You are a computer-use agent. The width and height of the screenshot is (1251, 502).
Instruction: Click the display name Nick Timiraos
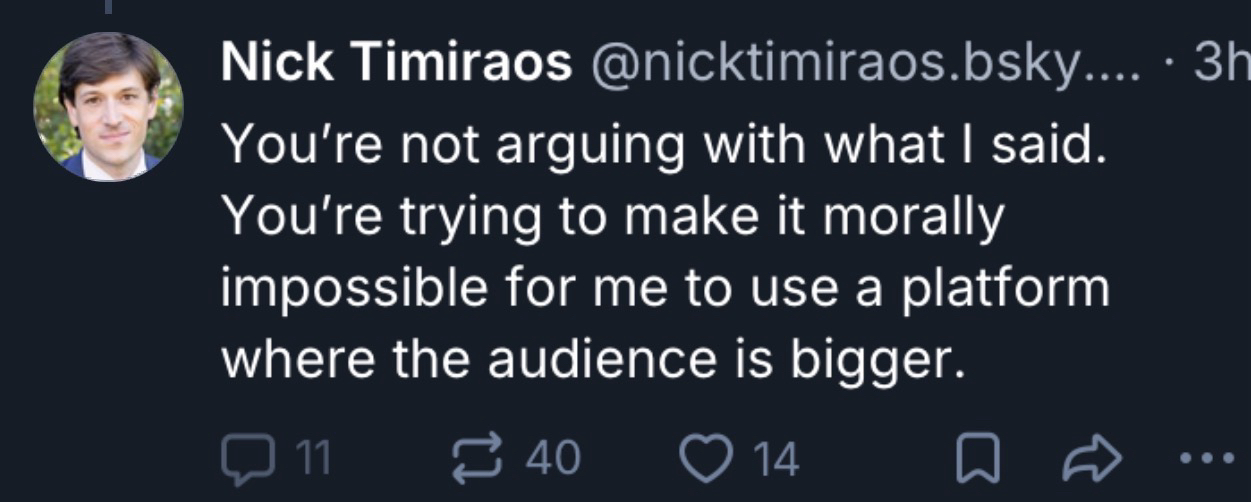pyautogui.click(x=397, y=65)
